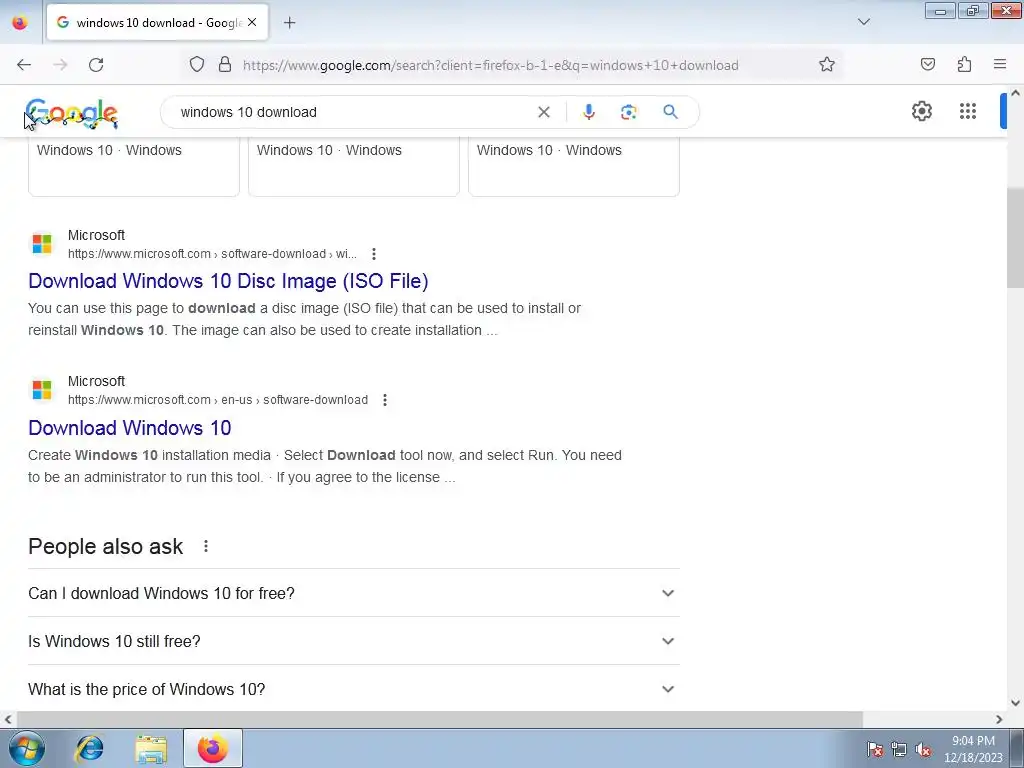This screenshot has height=768, width=1024.
Task: Click the muted volume tray icon
Action: (923, 749)
